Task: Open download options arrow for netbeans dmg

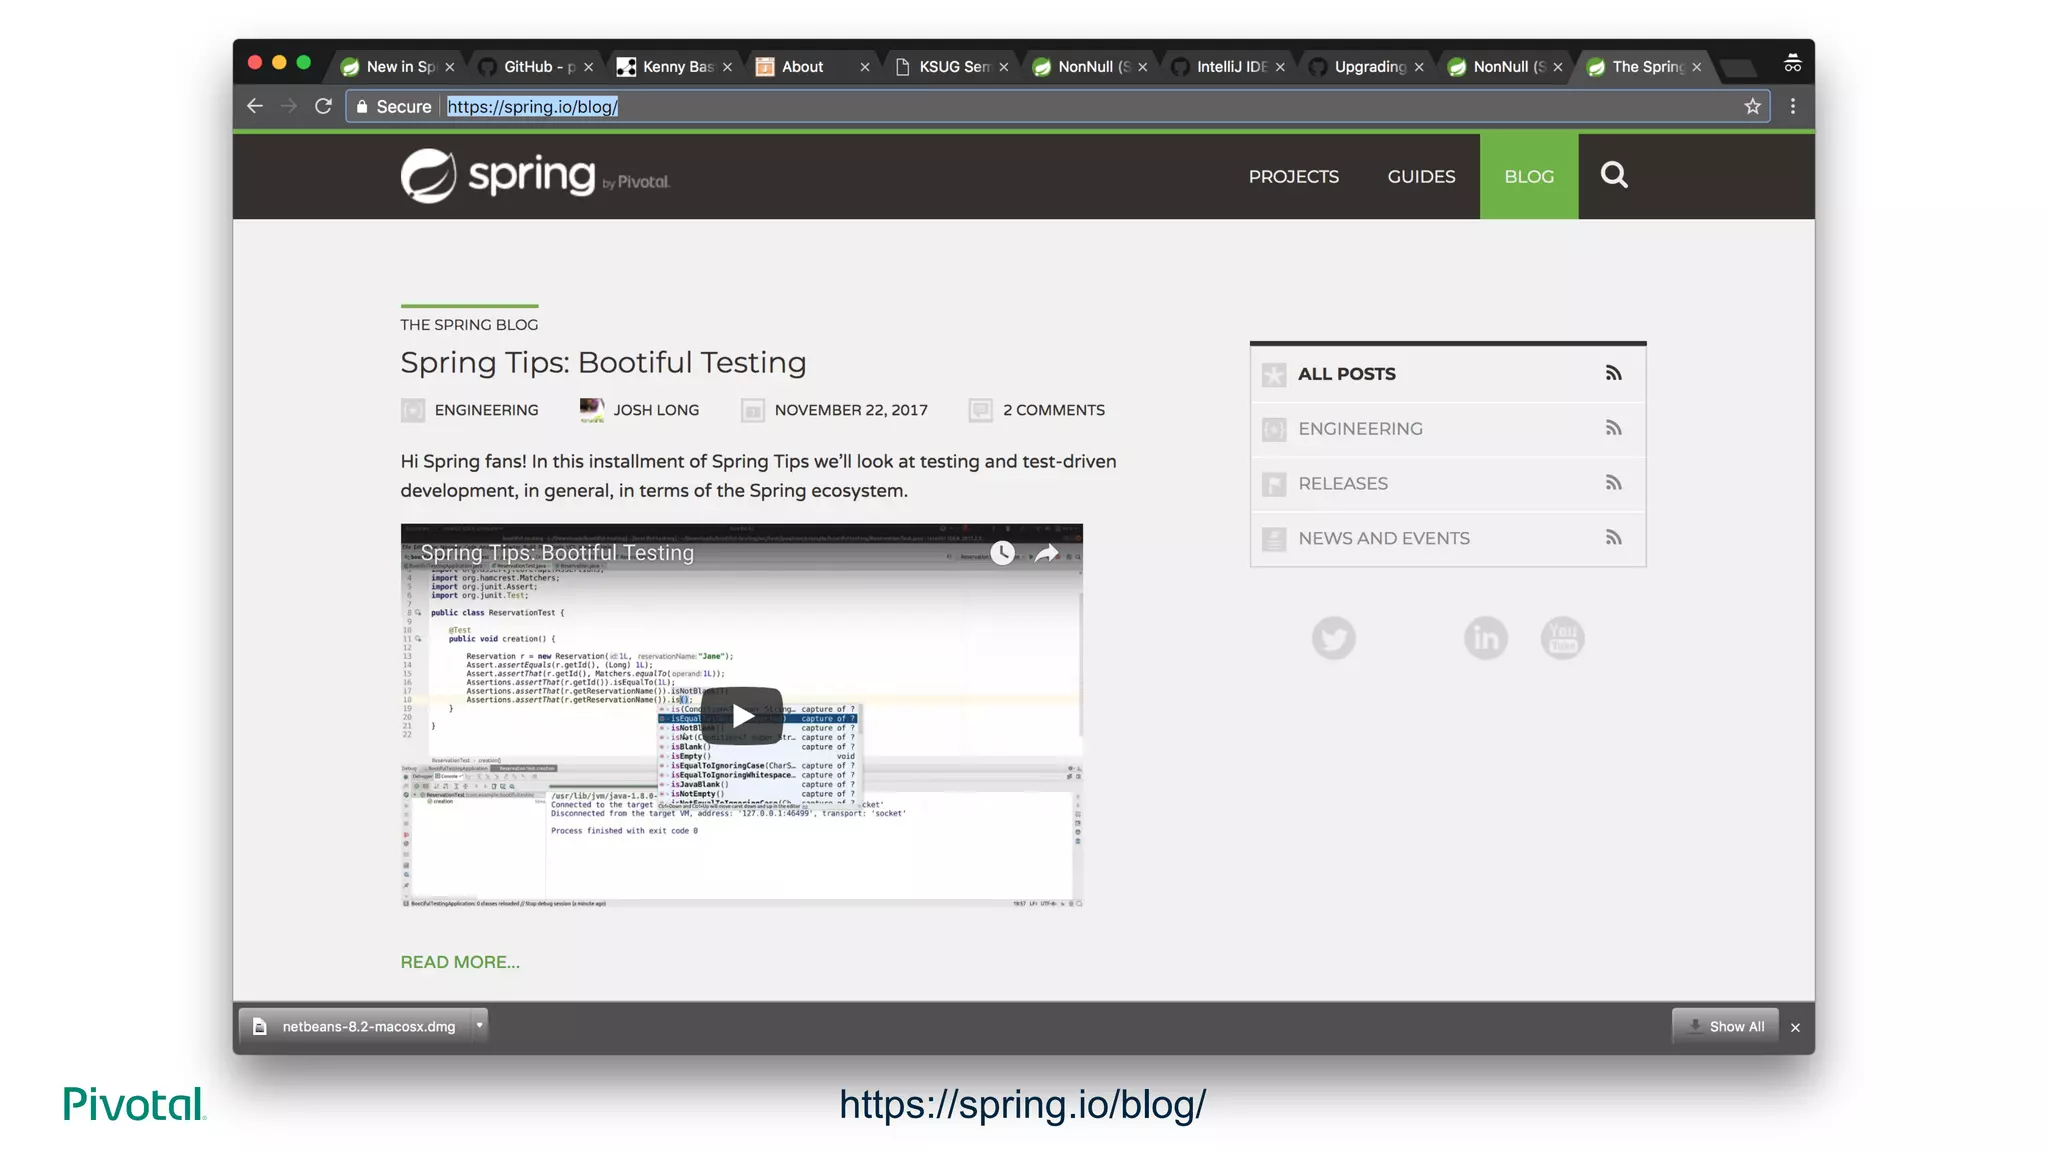Action: (x=480, y=1025)
